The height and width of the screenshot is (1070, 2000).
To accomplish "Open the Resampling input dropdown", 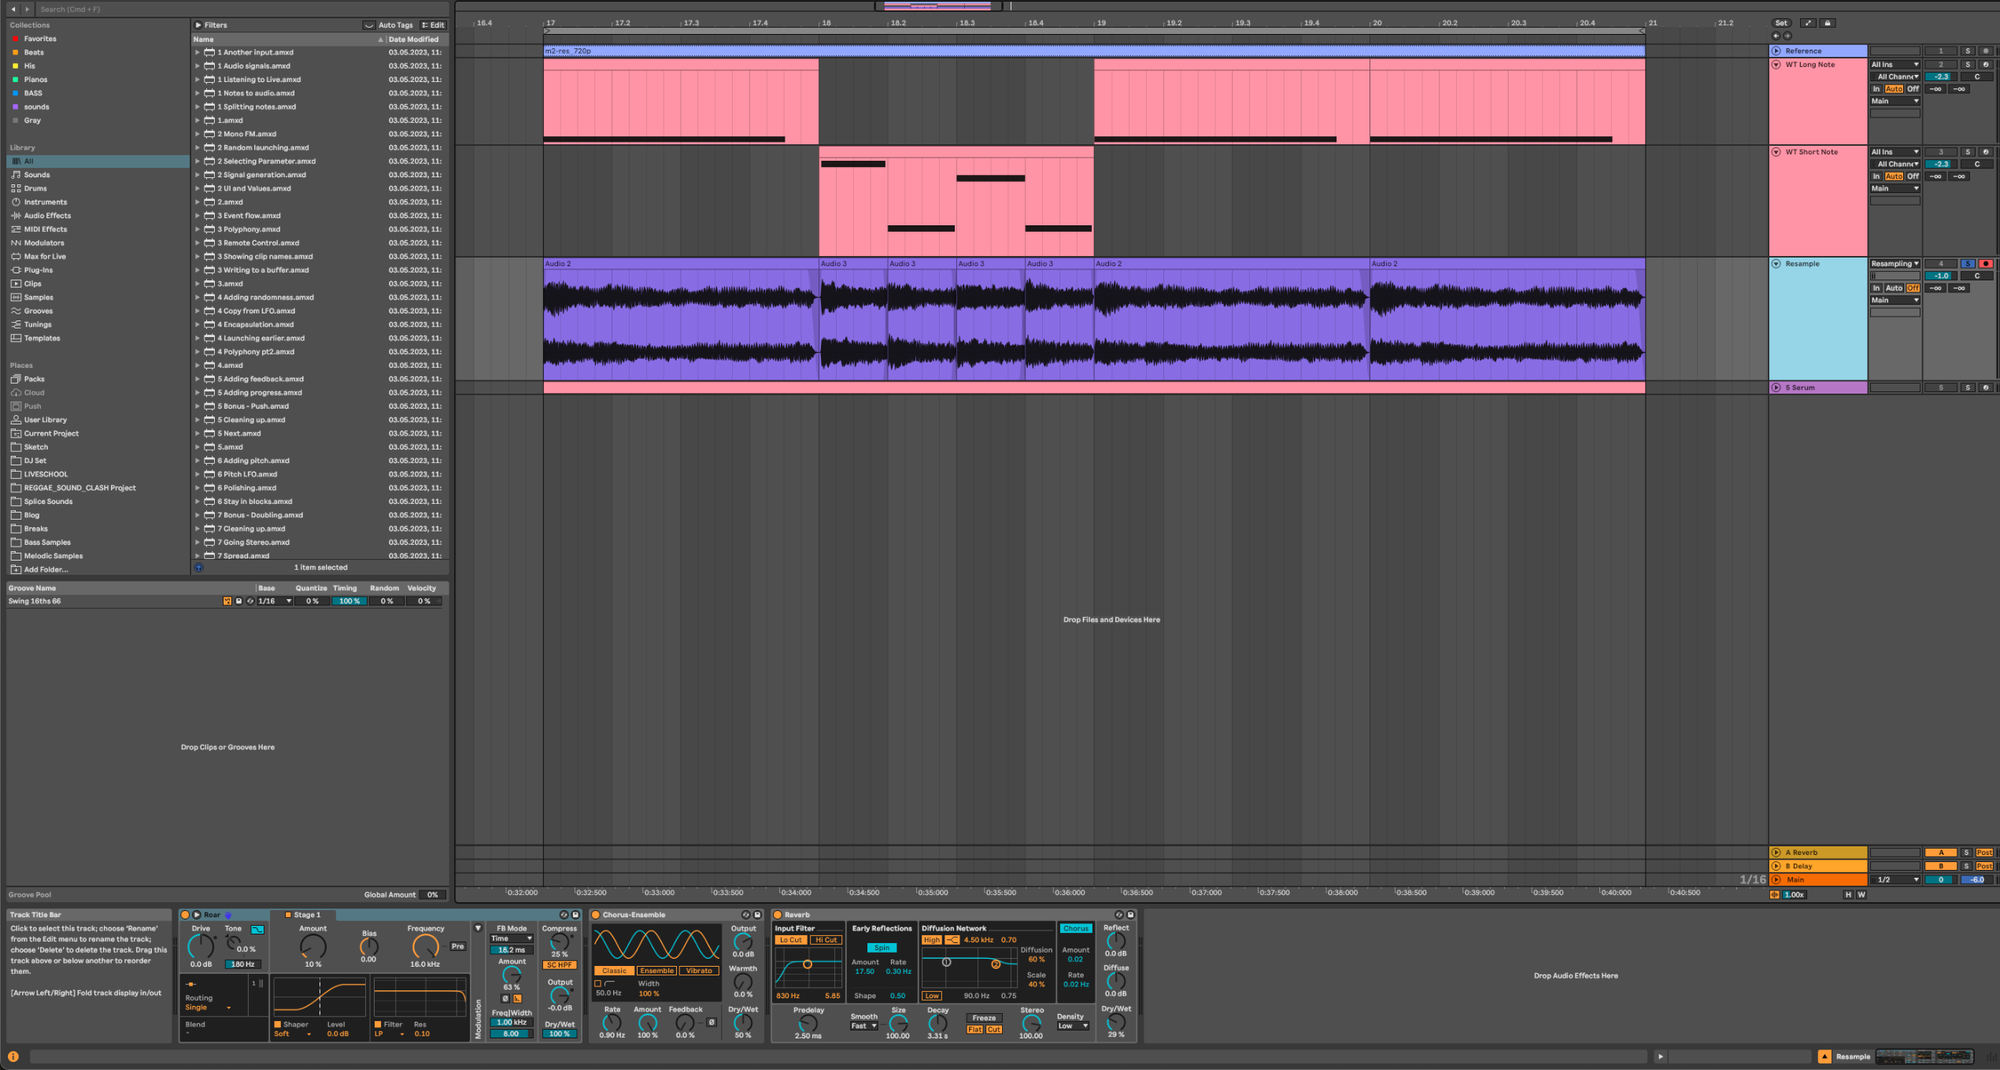I will 1895,264.
